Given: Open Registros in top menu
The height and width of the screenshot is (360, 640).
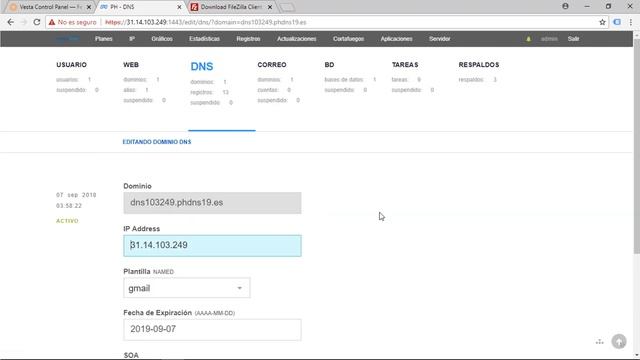Looking at the screenshot, I should point(248,39).
